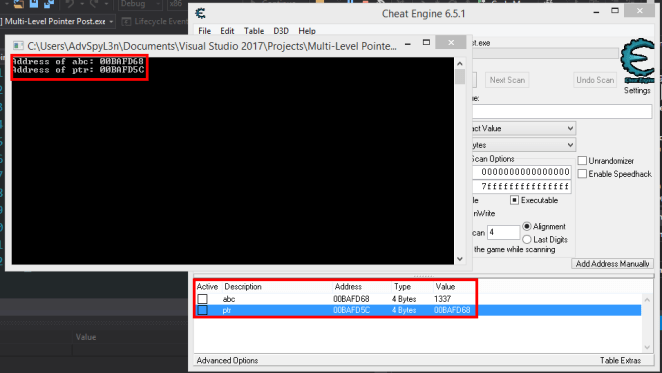Open the D3D menu

(281, 31)
